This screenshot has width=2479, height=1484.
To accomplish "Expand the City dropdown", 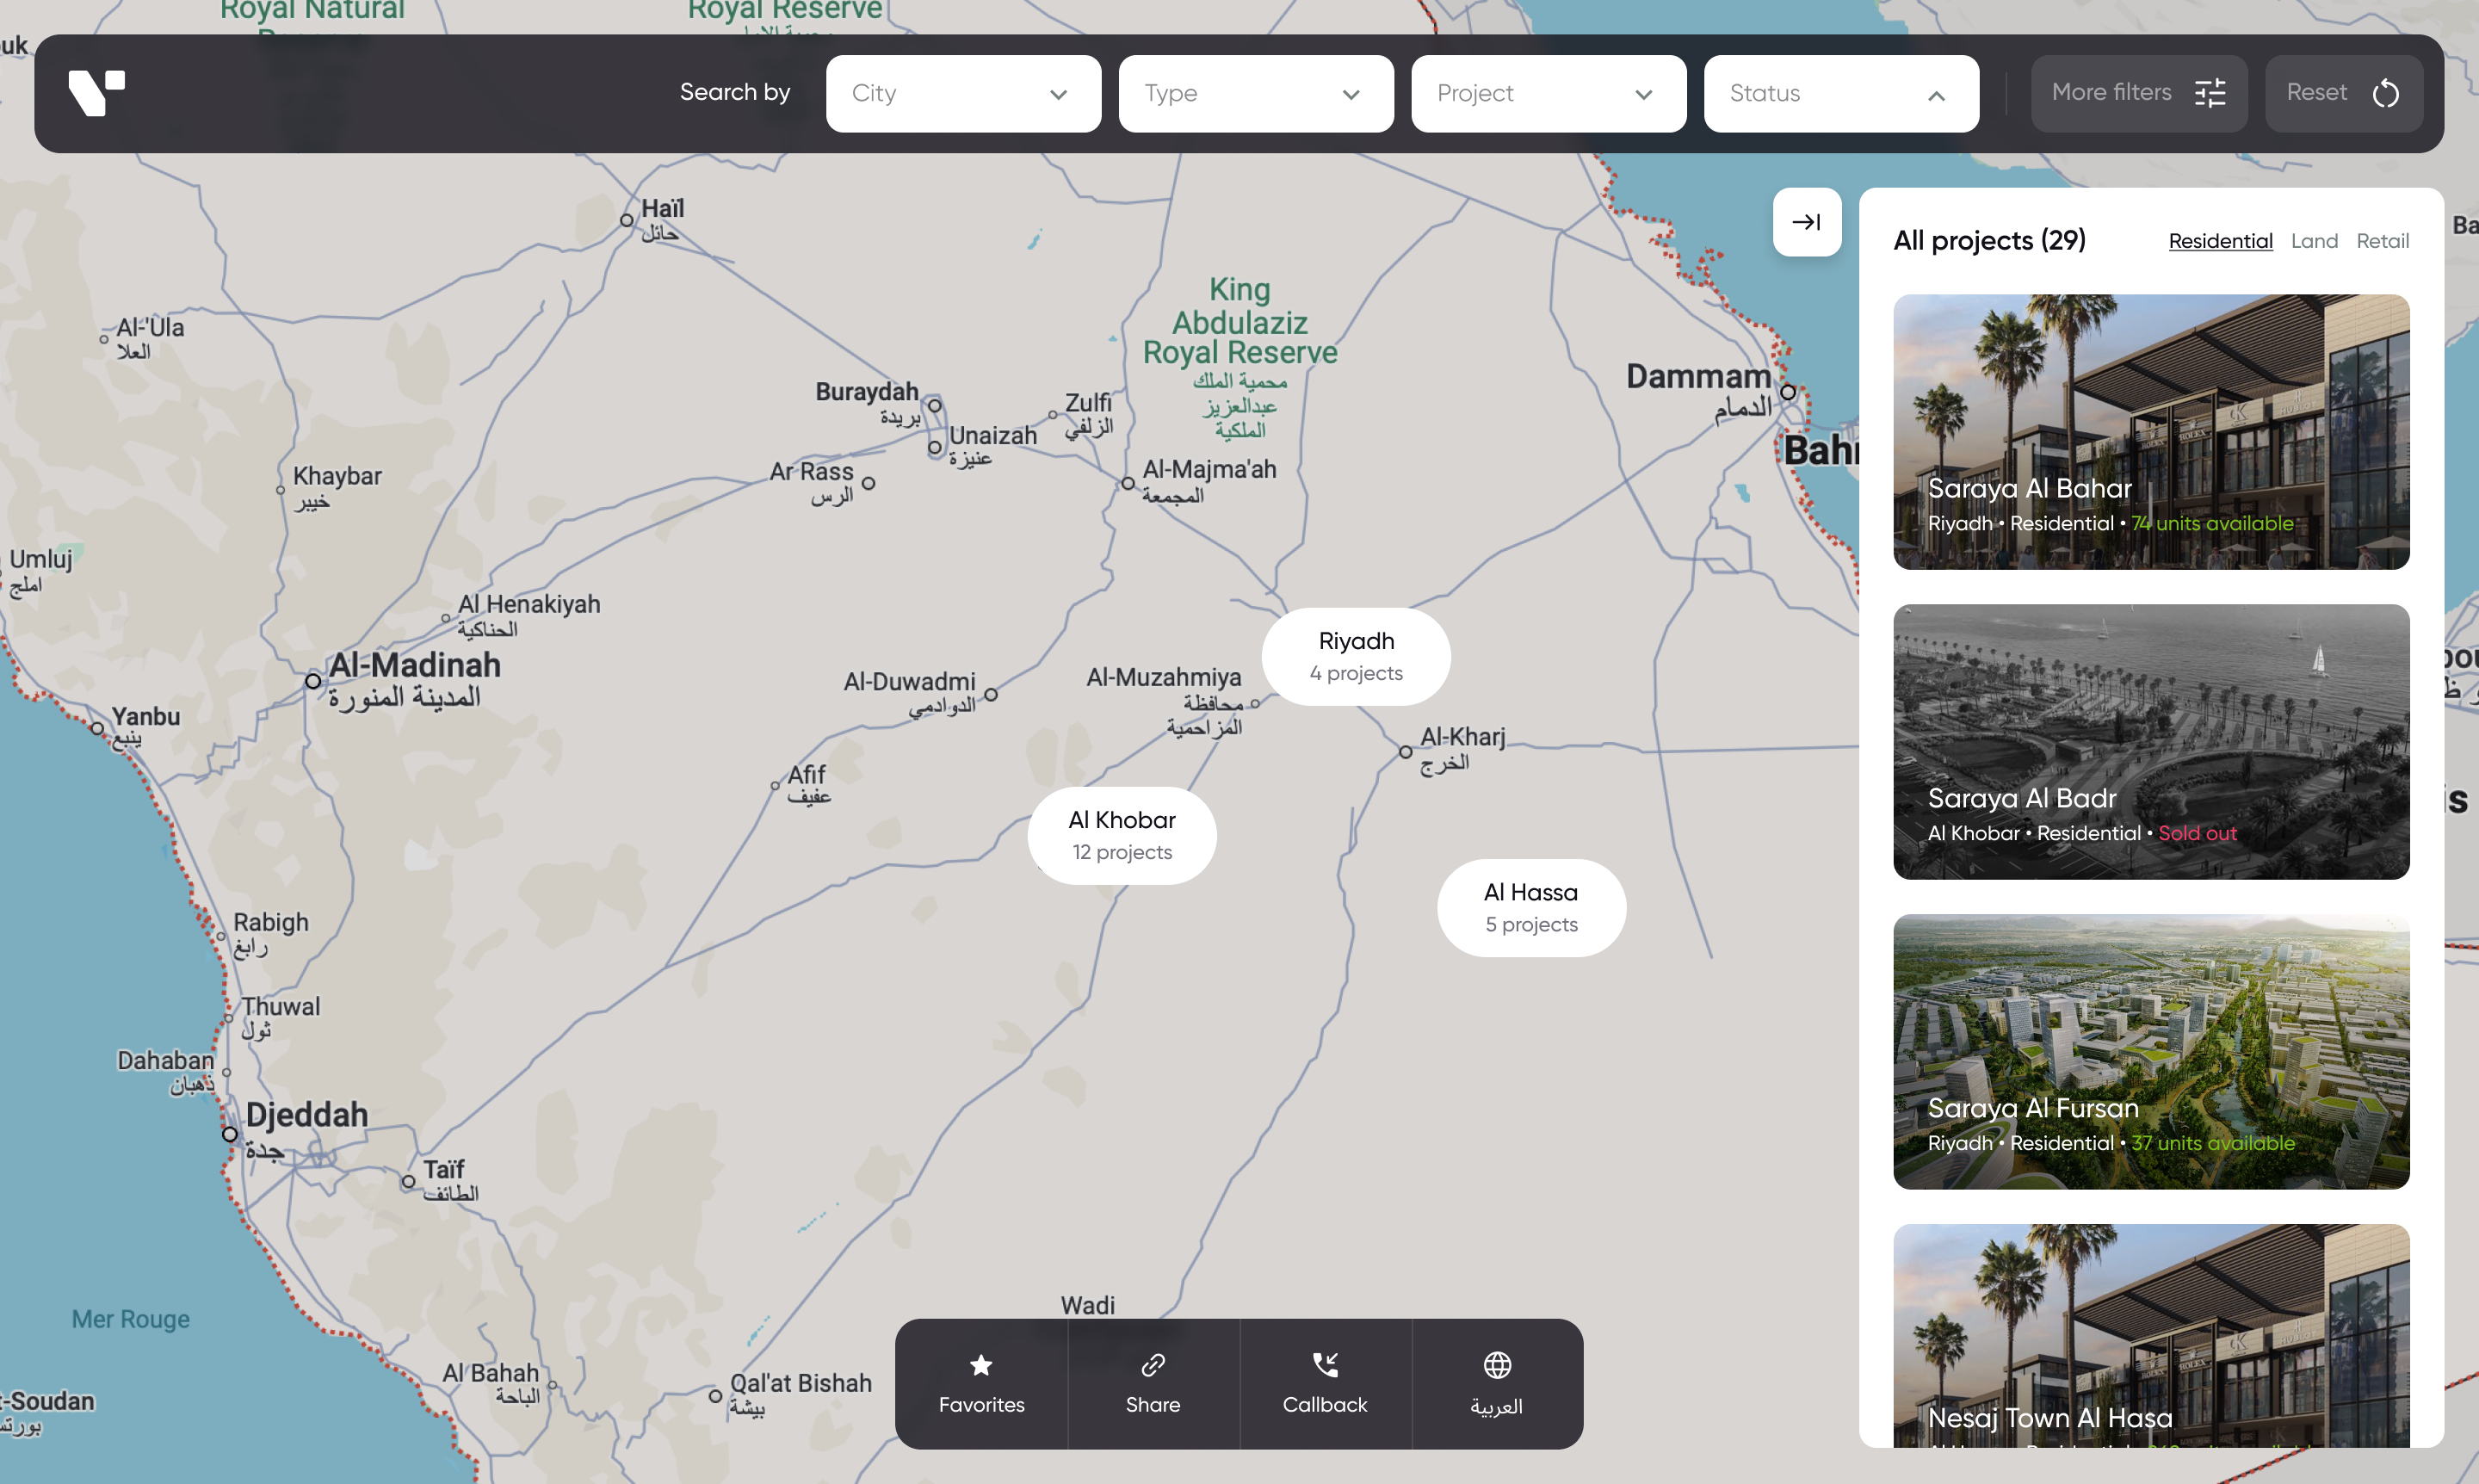I will 962,93.
